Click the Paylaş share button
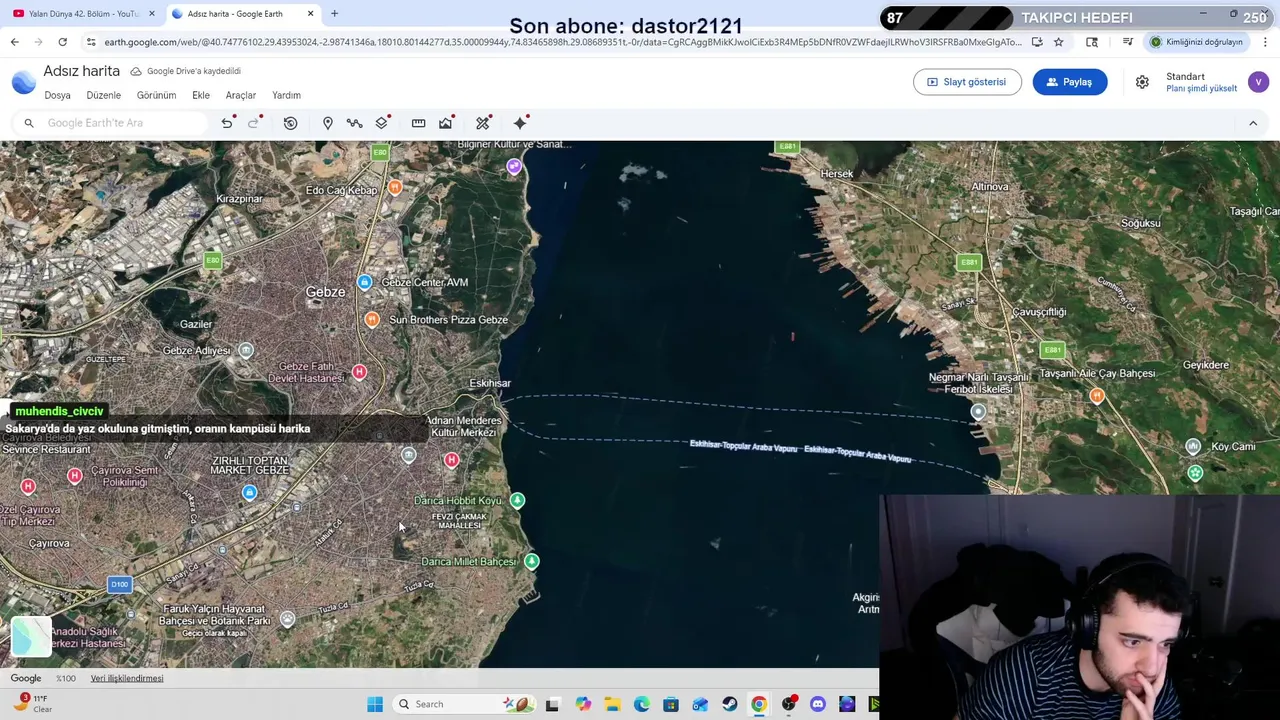Screen dimensions: 1280x720 [x=1070, y=82]
